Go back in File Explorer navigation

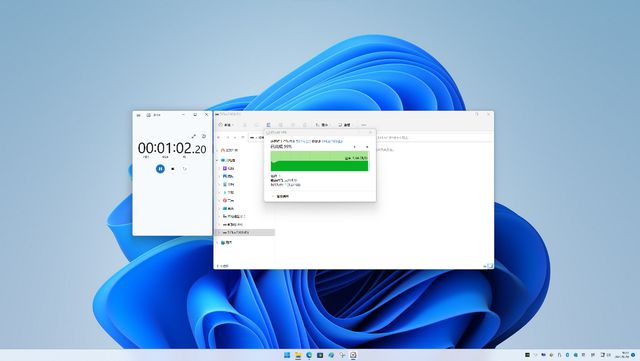[x=219, y=138]
